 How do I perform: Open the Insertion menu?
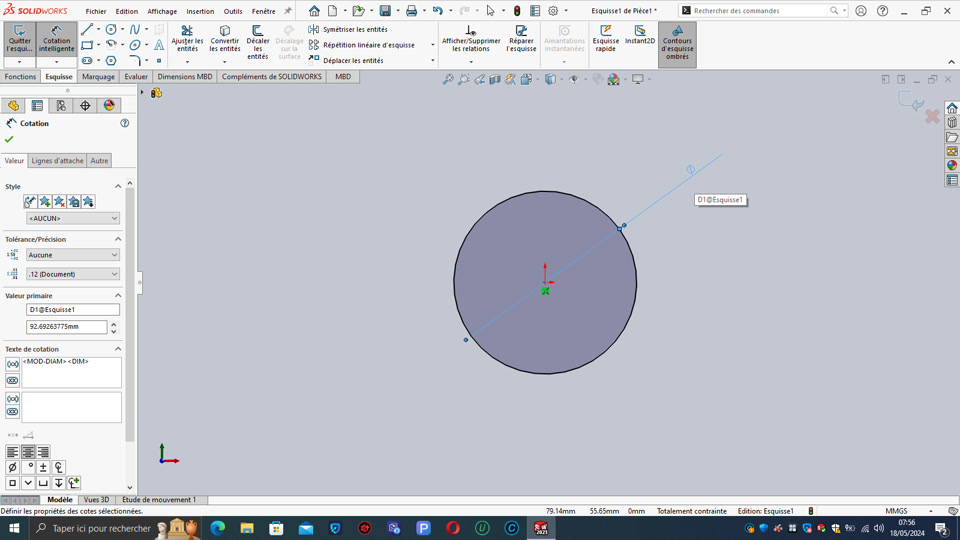200,11
